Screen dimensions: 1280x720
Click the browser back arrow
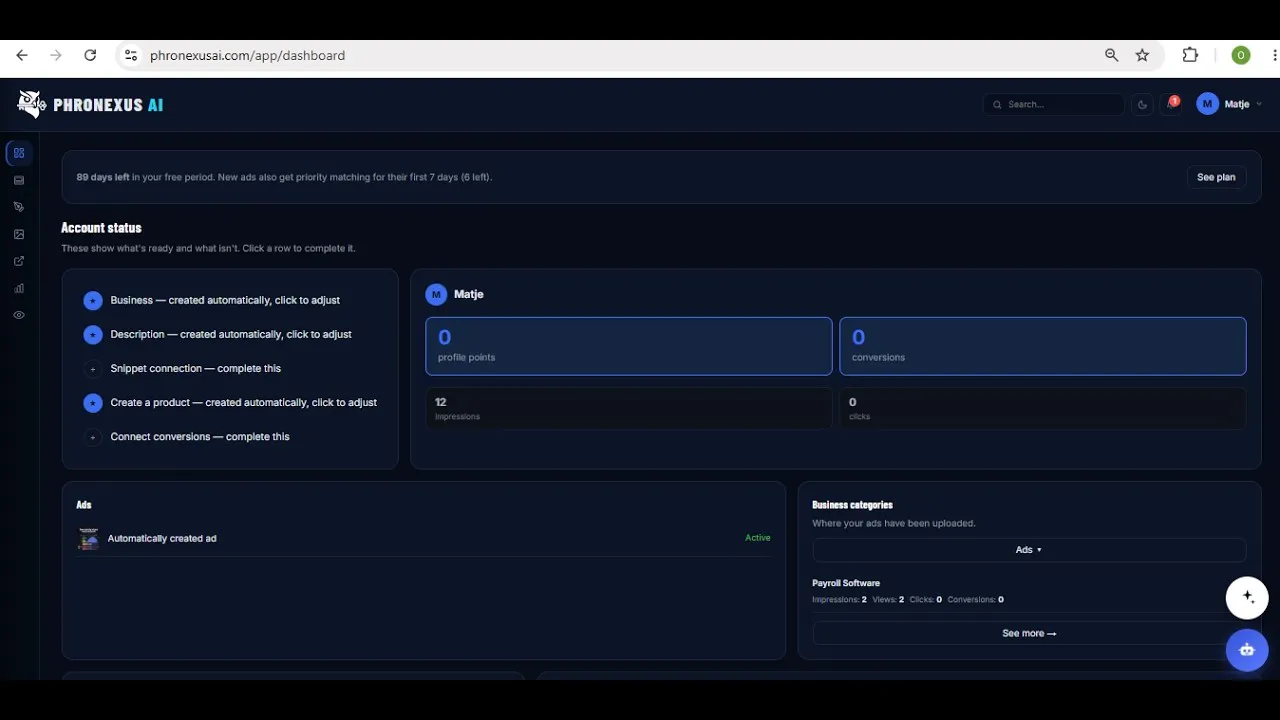click(x=22, y=56)
